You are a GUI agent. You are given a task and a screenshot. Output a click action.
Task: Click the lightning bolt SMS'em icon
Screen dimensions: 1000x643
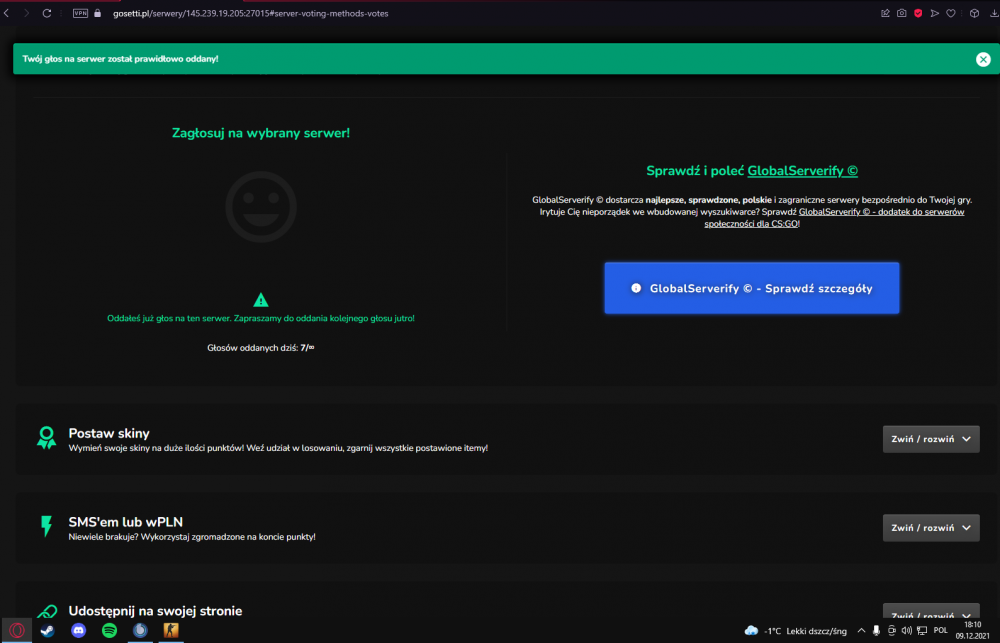click(46, 526)
